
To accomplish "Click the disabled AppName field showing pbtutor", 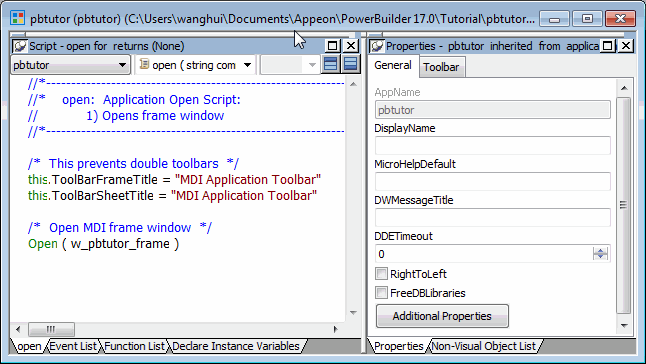I will [x=493, y=110].
